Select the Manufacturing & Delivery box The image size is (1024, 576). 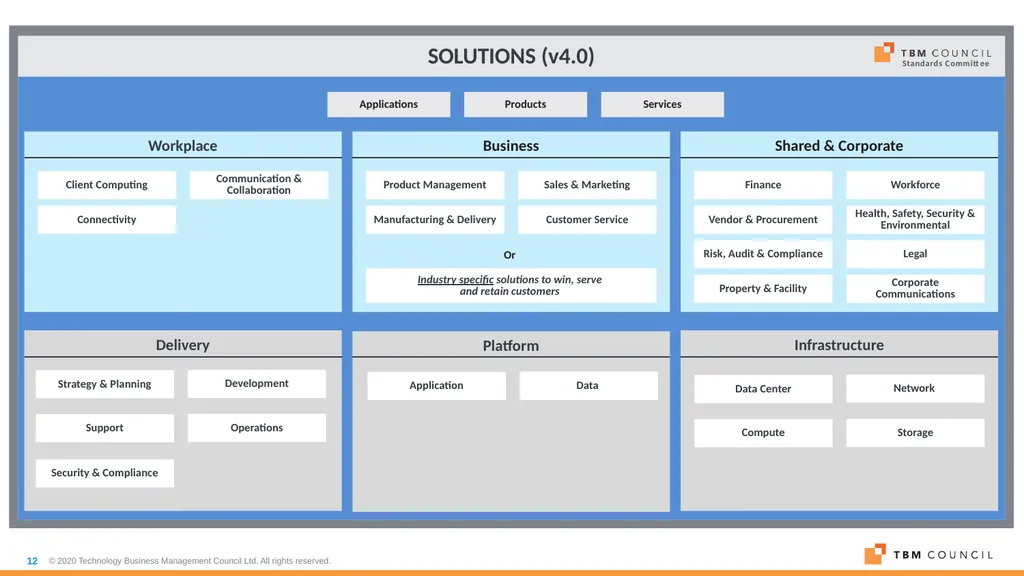[435, 219]
